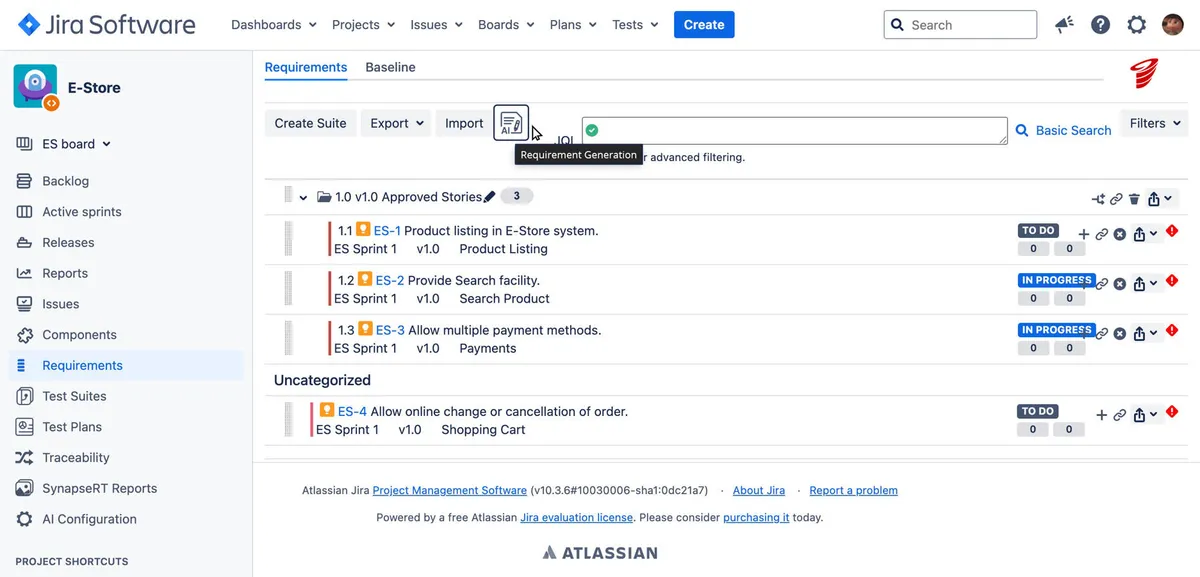Click the add-child icon on v1.0 Approved Stories

[x=1098, y=199]
